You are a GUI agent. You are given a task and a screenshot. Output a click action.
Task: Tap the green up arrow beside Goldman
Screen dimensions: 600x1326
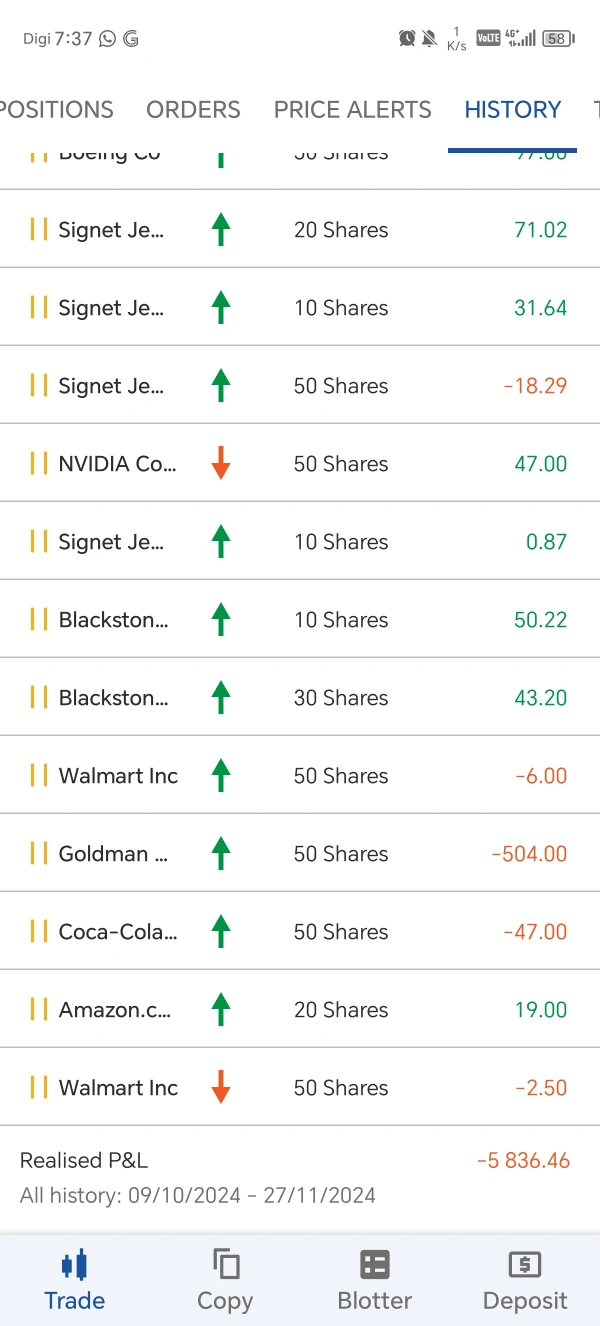pos(221,853)
